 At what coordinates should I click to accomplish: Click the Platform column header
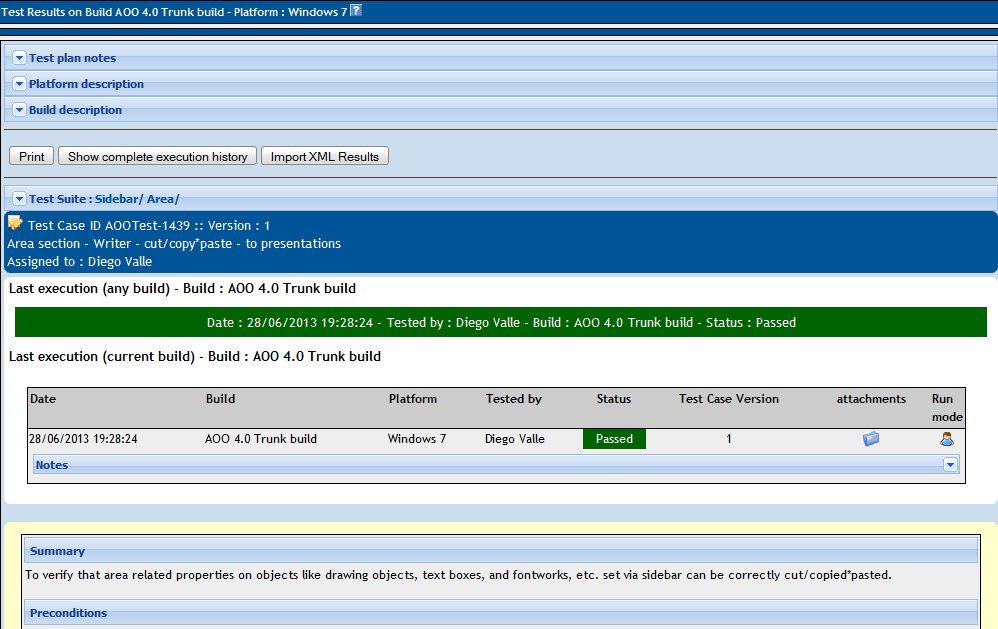(413, 399)
